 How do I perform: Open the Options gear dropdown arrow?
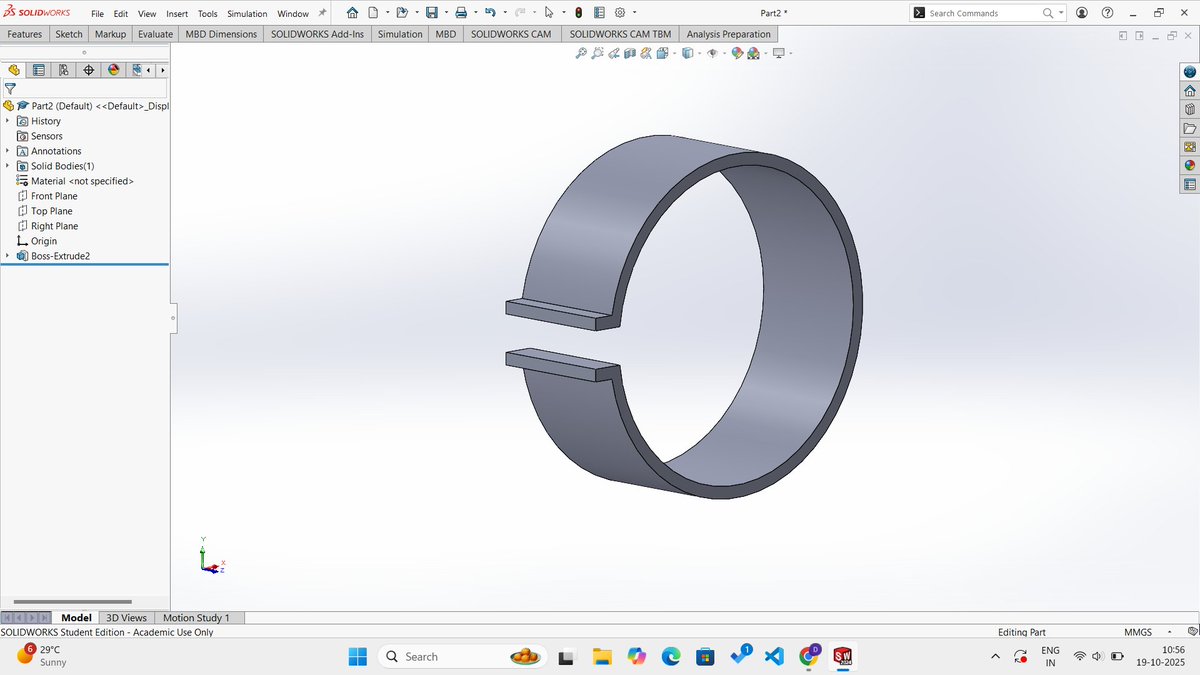click(634, 13)
